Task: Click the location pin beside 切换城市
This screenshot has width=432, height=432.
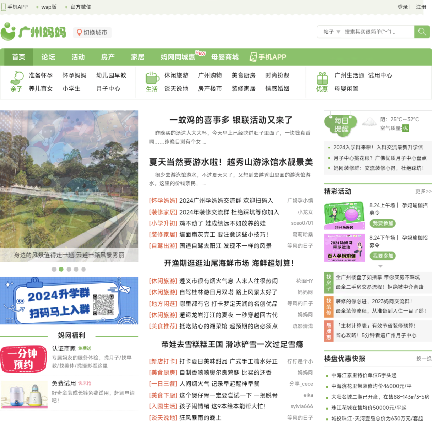Action: (x=79, y=32)
